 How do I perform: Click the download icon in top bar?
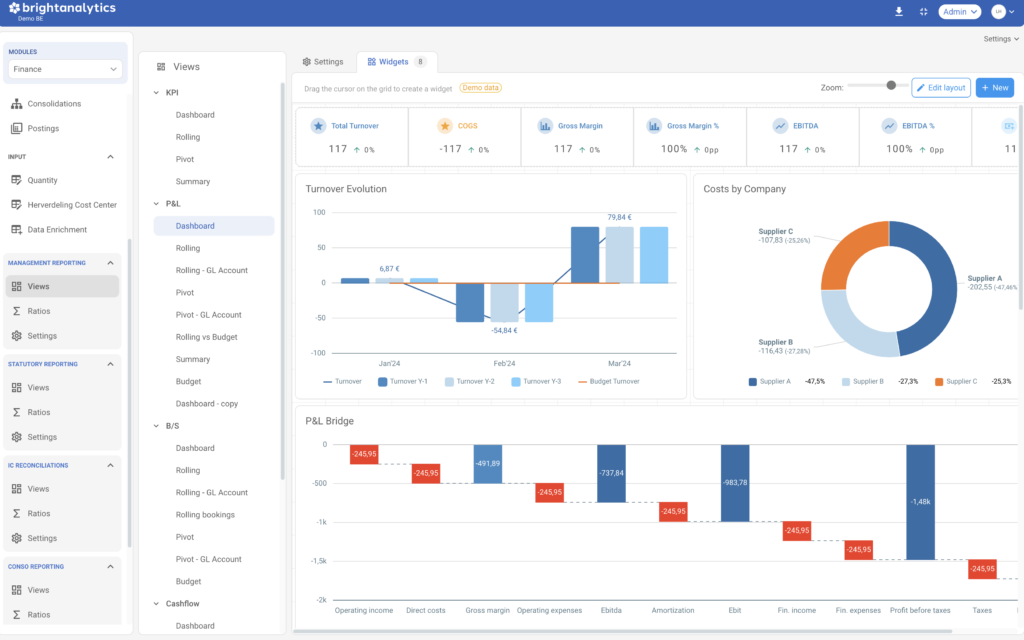898,12
